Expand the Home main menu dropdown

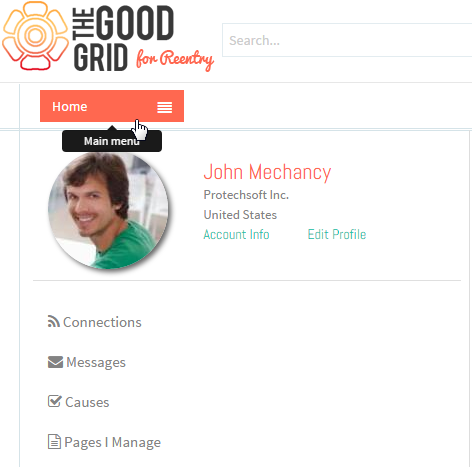click(x=112, y=106)
